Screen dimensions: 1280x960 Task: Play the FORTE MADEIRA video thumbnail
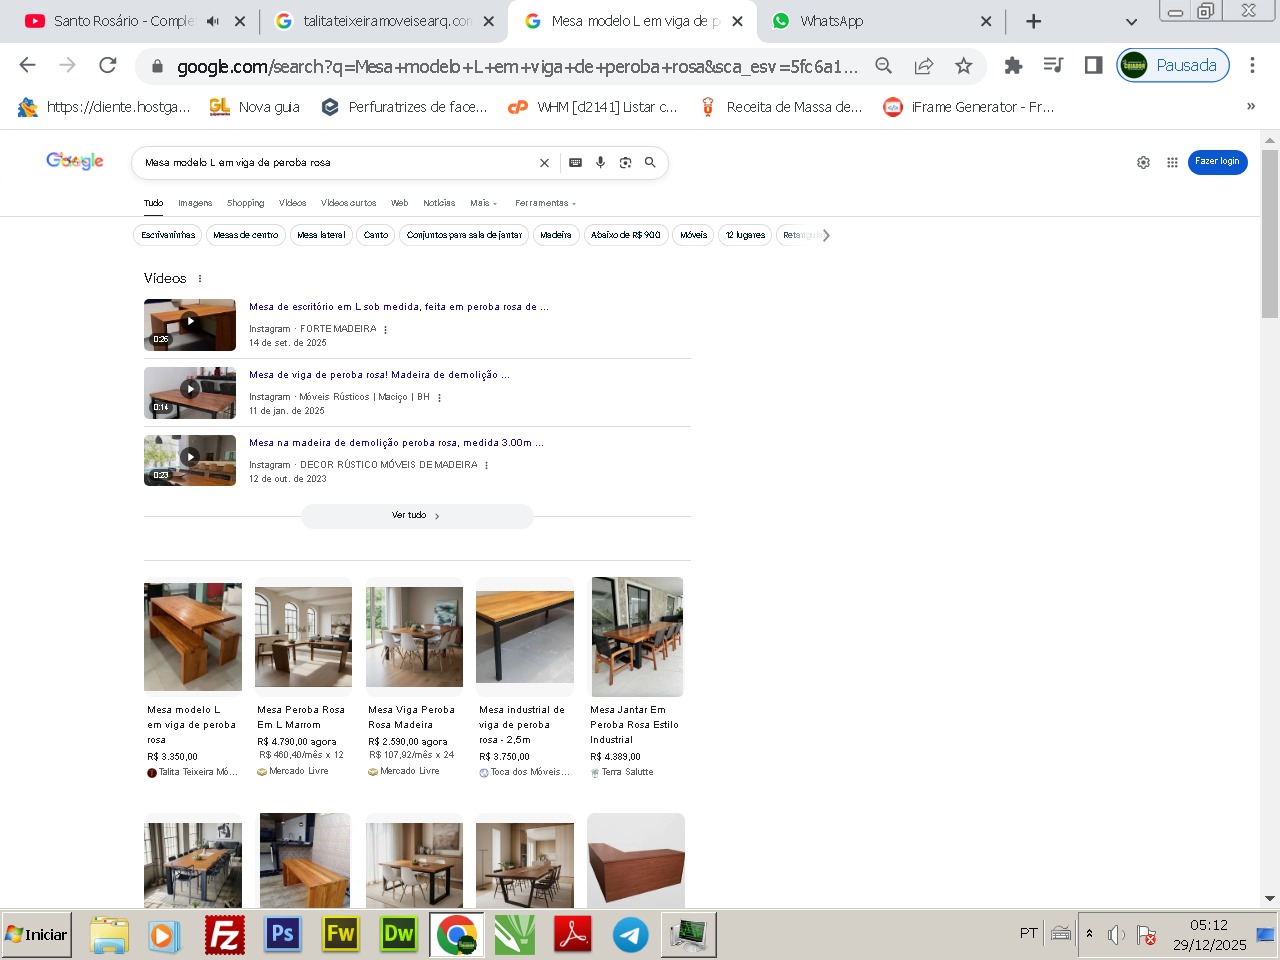pos(190,324)
